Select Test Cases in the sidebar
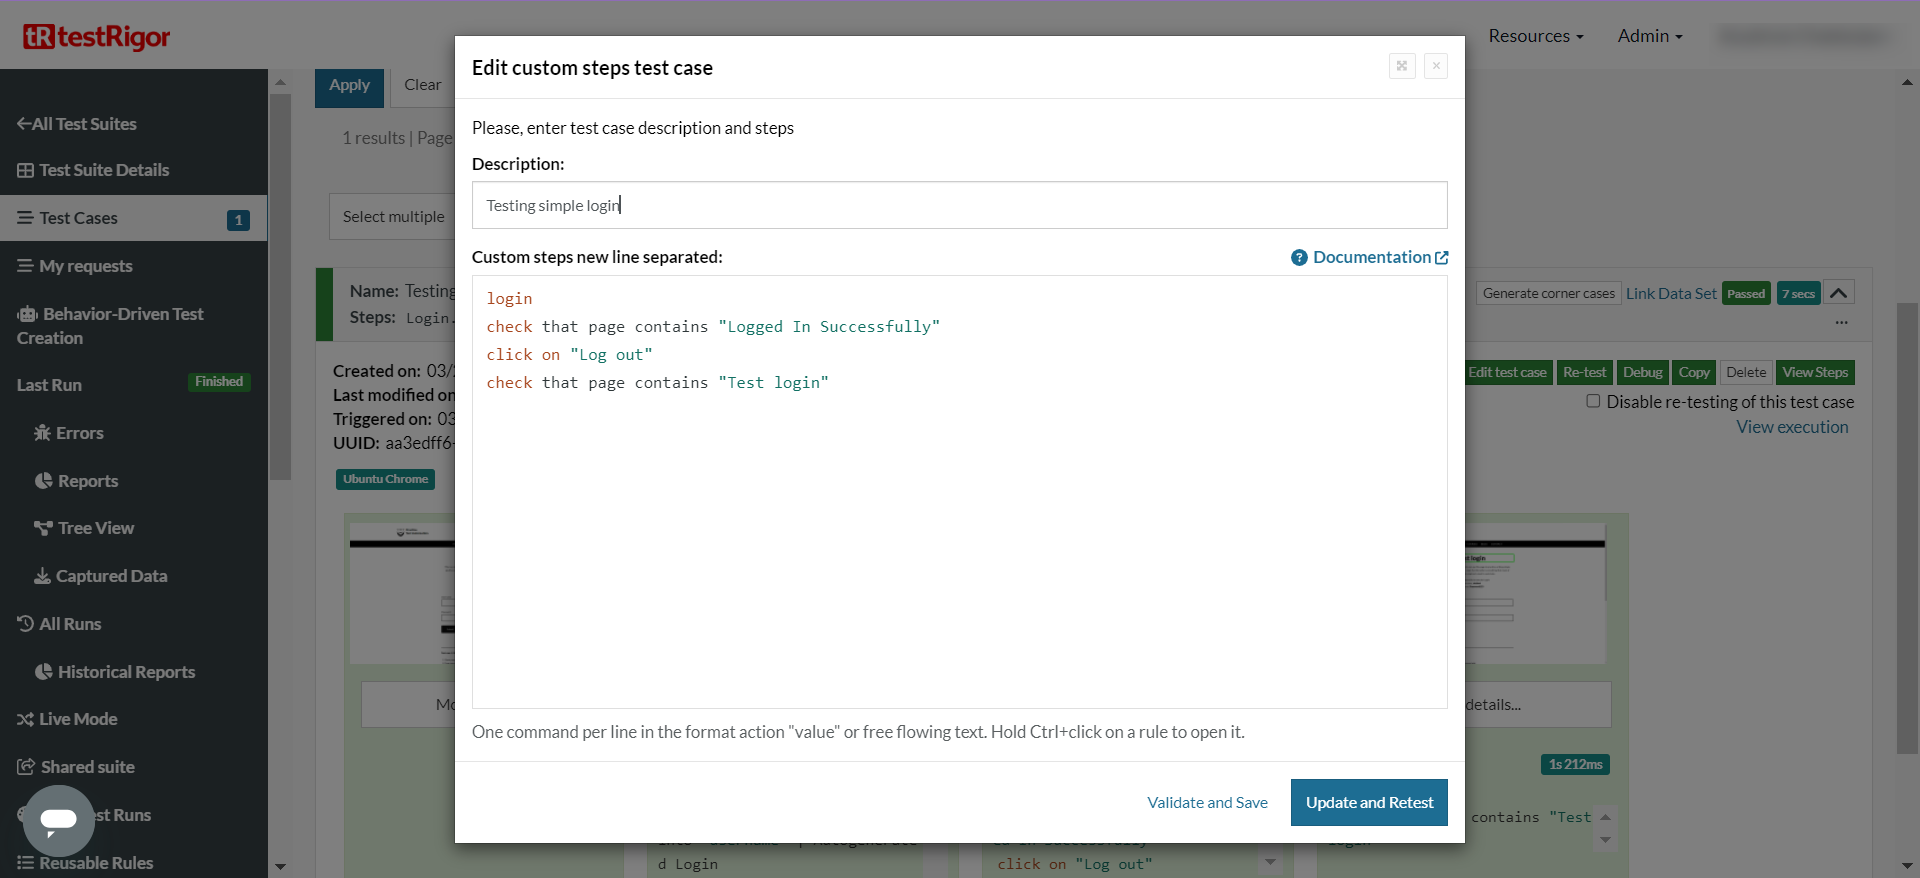The image size is (1920, 878). tap(79, 218)
